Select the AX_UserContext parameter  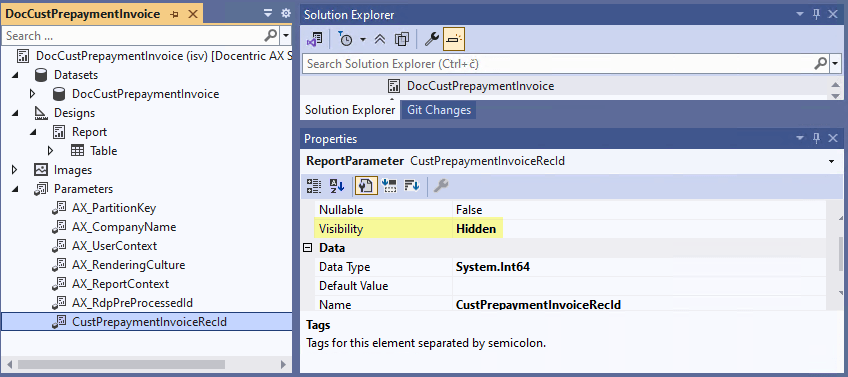pos(114,246)
